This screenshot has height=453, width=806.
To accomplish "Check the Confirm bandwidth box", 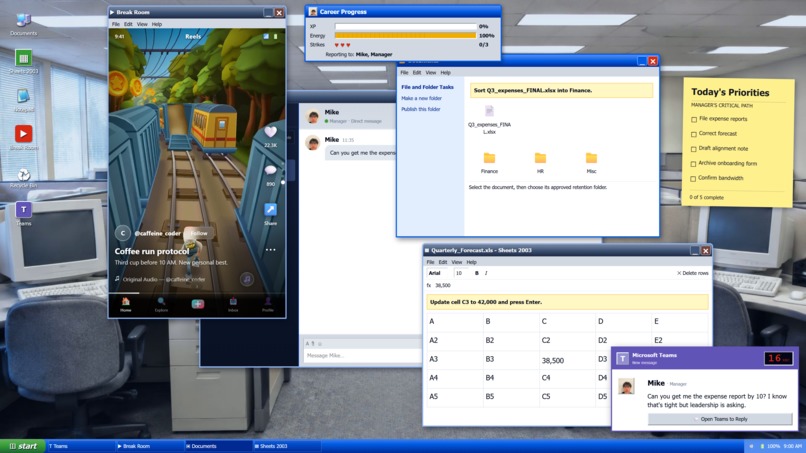I will pyautogui.click(x=693, y=179).
